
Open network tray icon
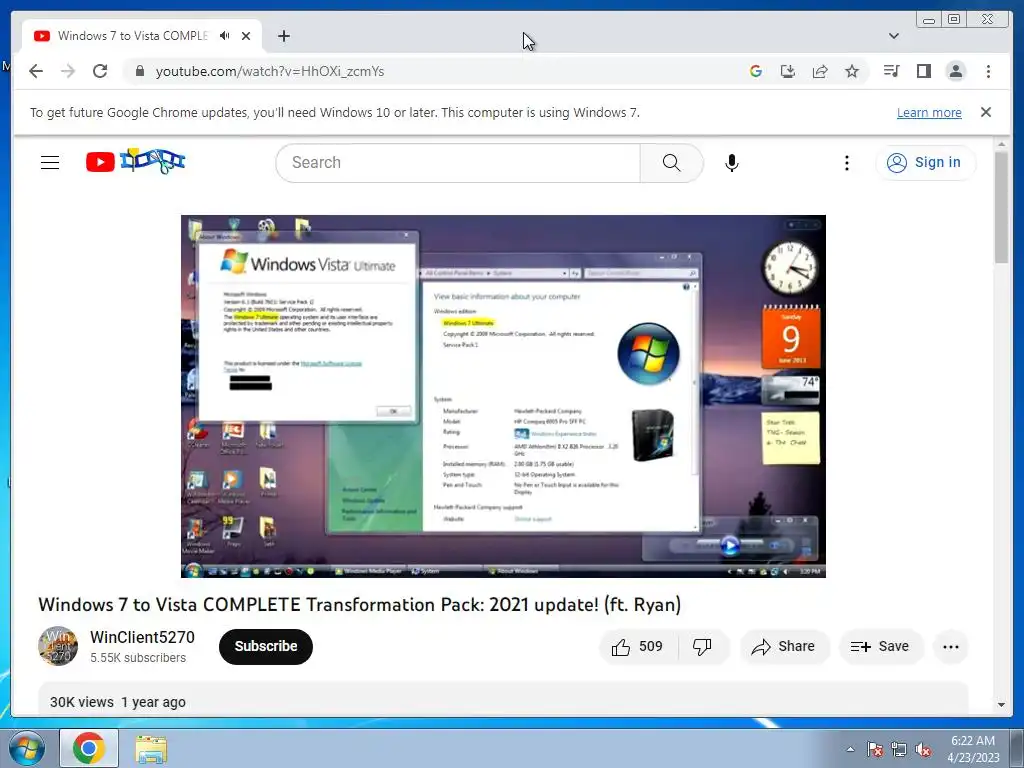[899, 749]
